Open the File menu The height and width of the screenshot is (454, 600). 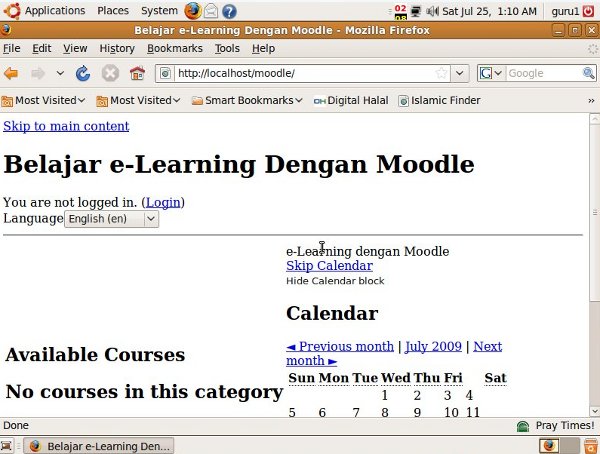11,49
